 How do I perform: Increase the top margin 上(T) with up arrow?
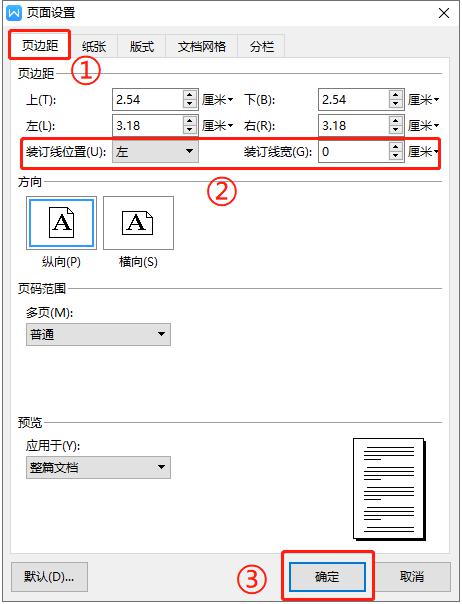[x=189, y=95]
